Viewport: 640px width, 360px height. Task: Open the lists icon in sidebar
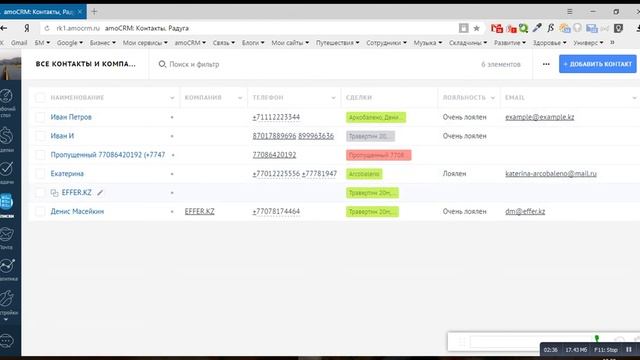coord(6,202)
